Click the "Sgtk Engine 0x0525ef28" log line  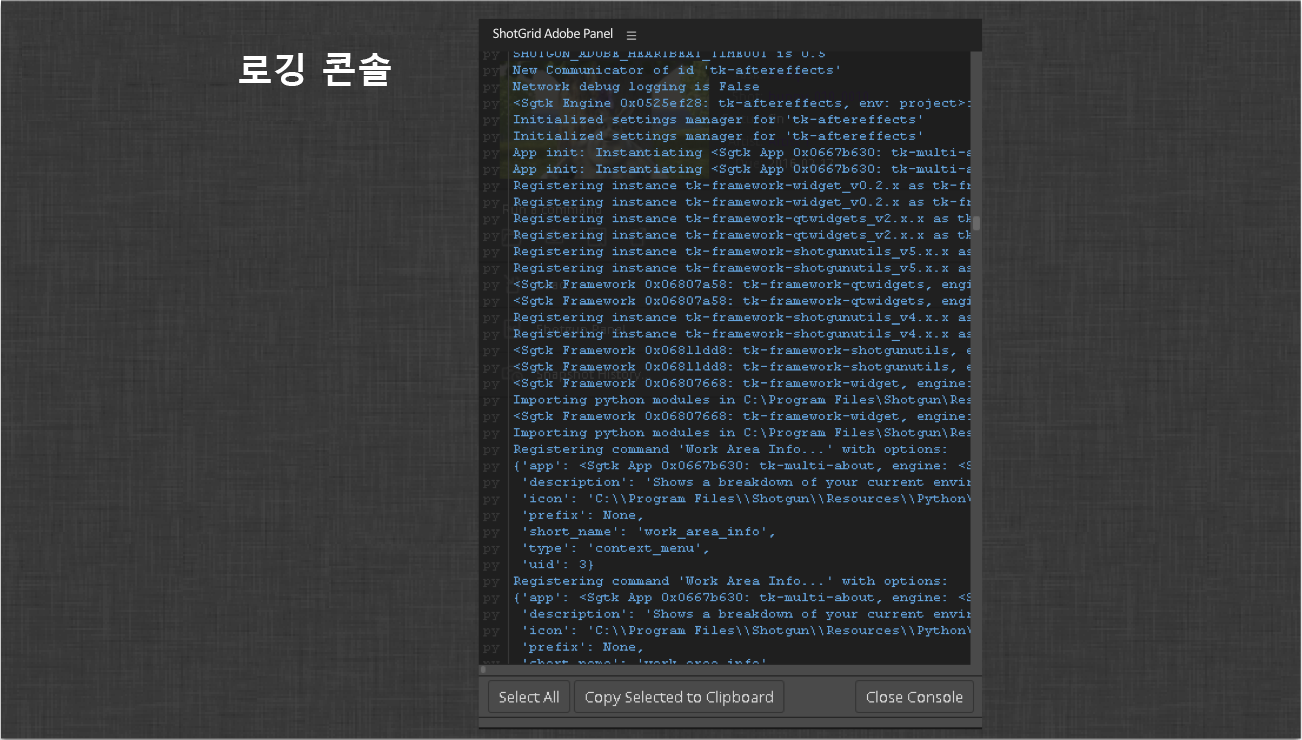pyautogui.click(x=741, y=103)
